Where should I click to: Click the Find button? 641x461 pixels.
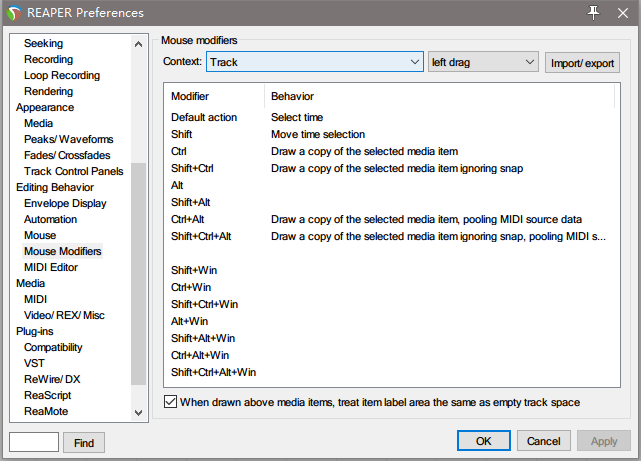point(84,443)
